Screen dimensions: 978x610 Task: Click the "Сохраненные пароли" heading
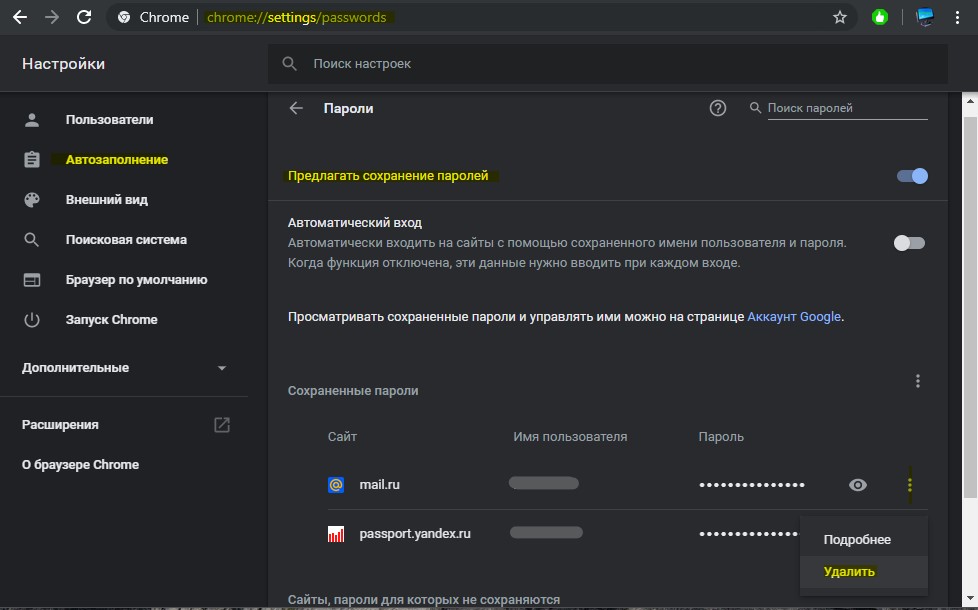(x=353, y=391)
